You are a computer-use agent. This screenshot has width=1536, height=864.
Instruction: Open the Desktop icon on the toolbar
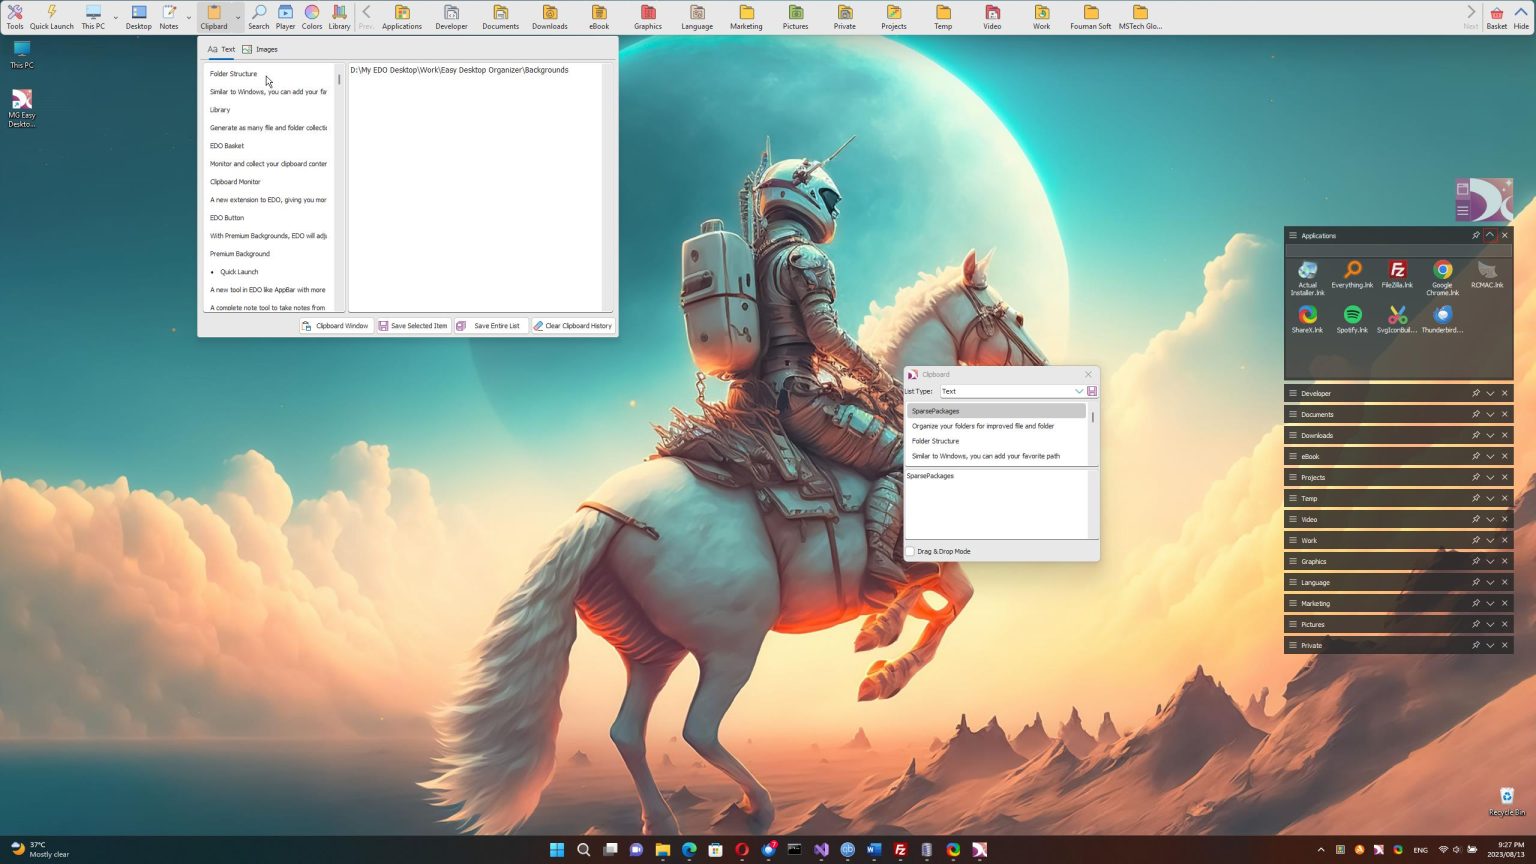point(138,16)
